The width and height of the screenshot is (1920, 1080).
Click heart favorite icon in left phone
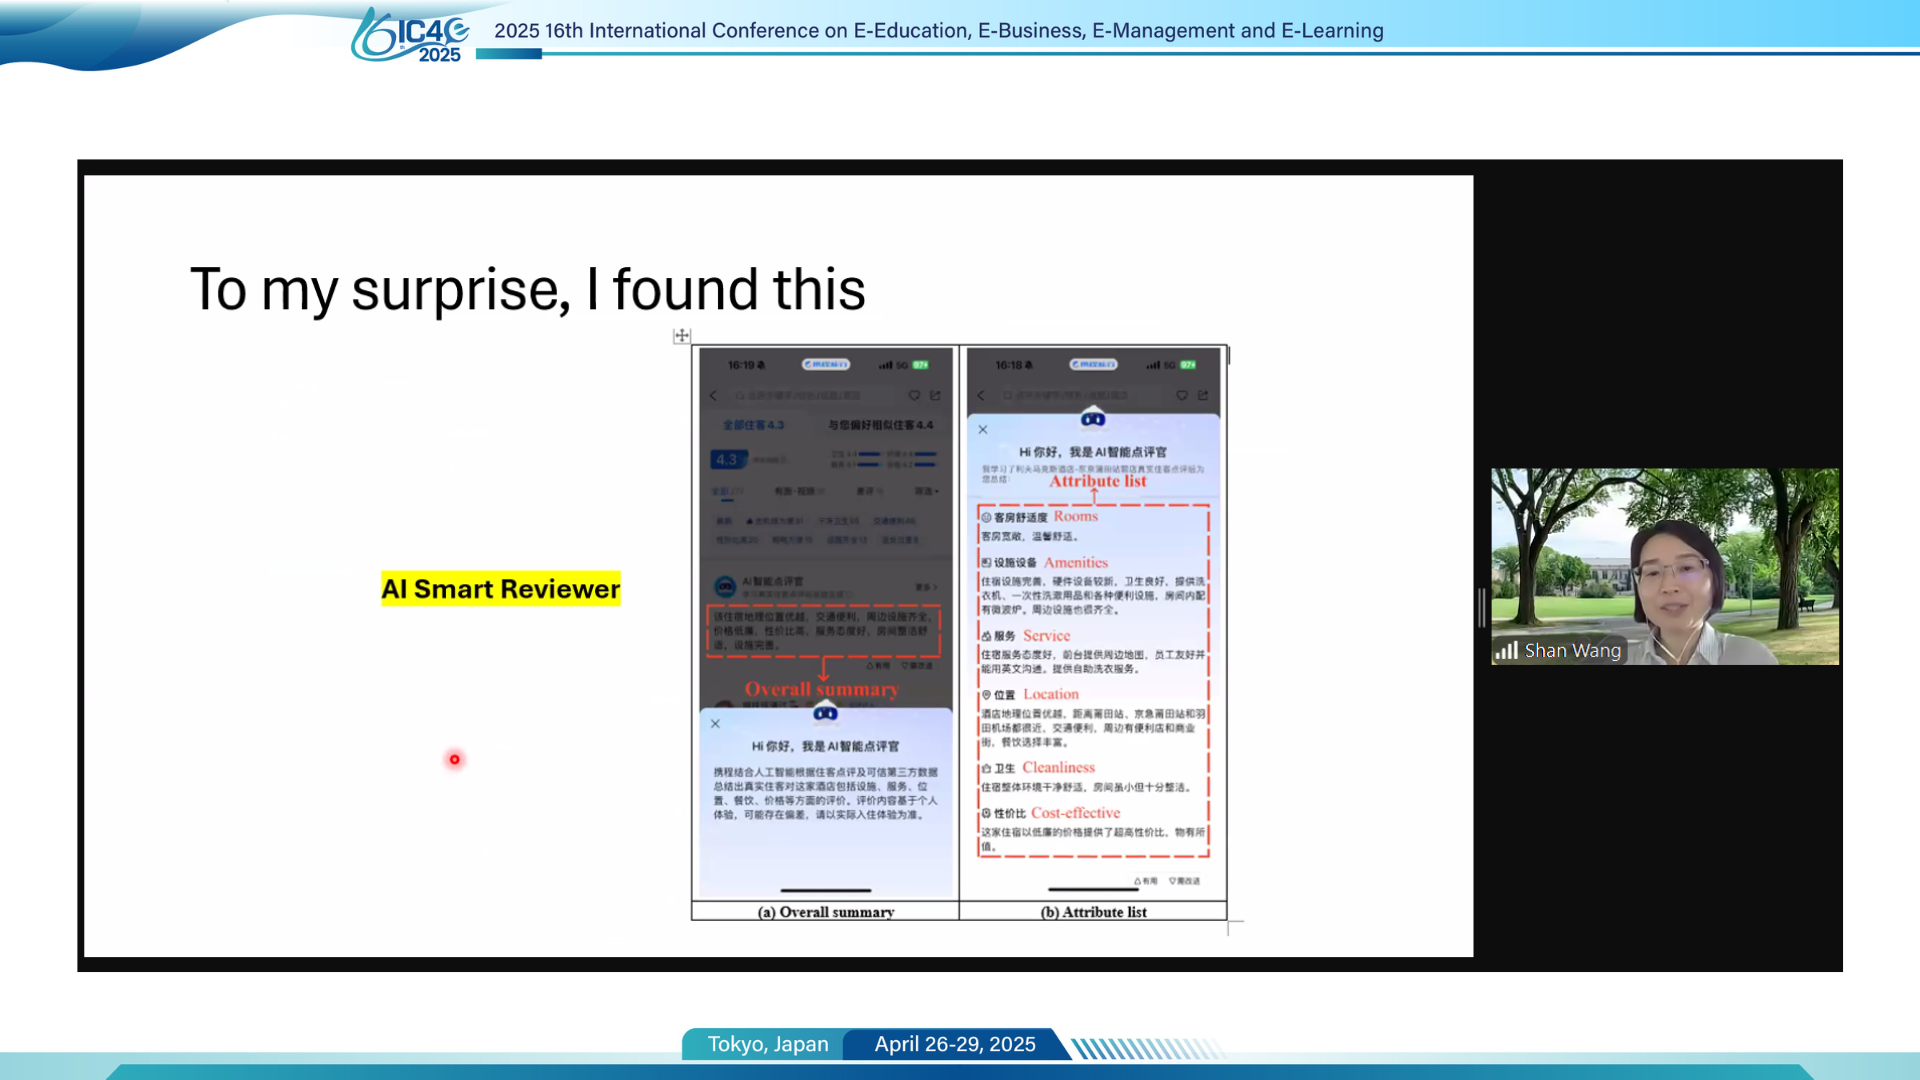[x=914, y=396]
